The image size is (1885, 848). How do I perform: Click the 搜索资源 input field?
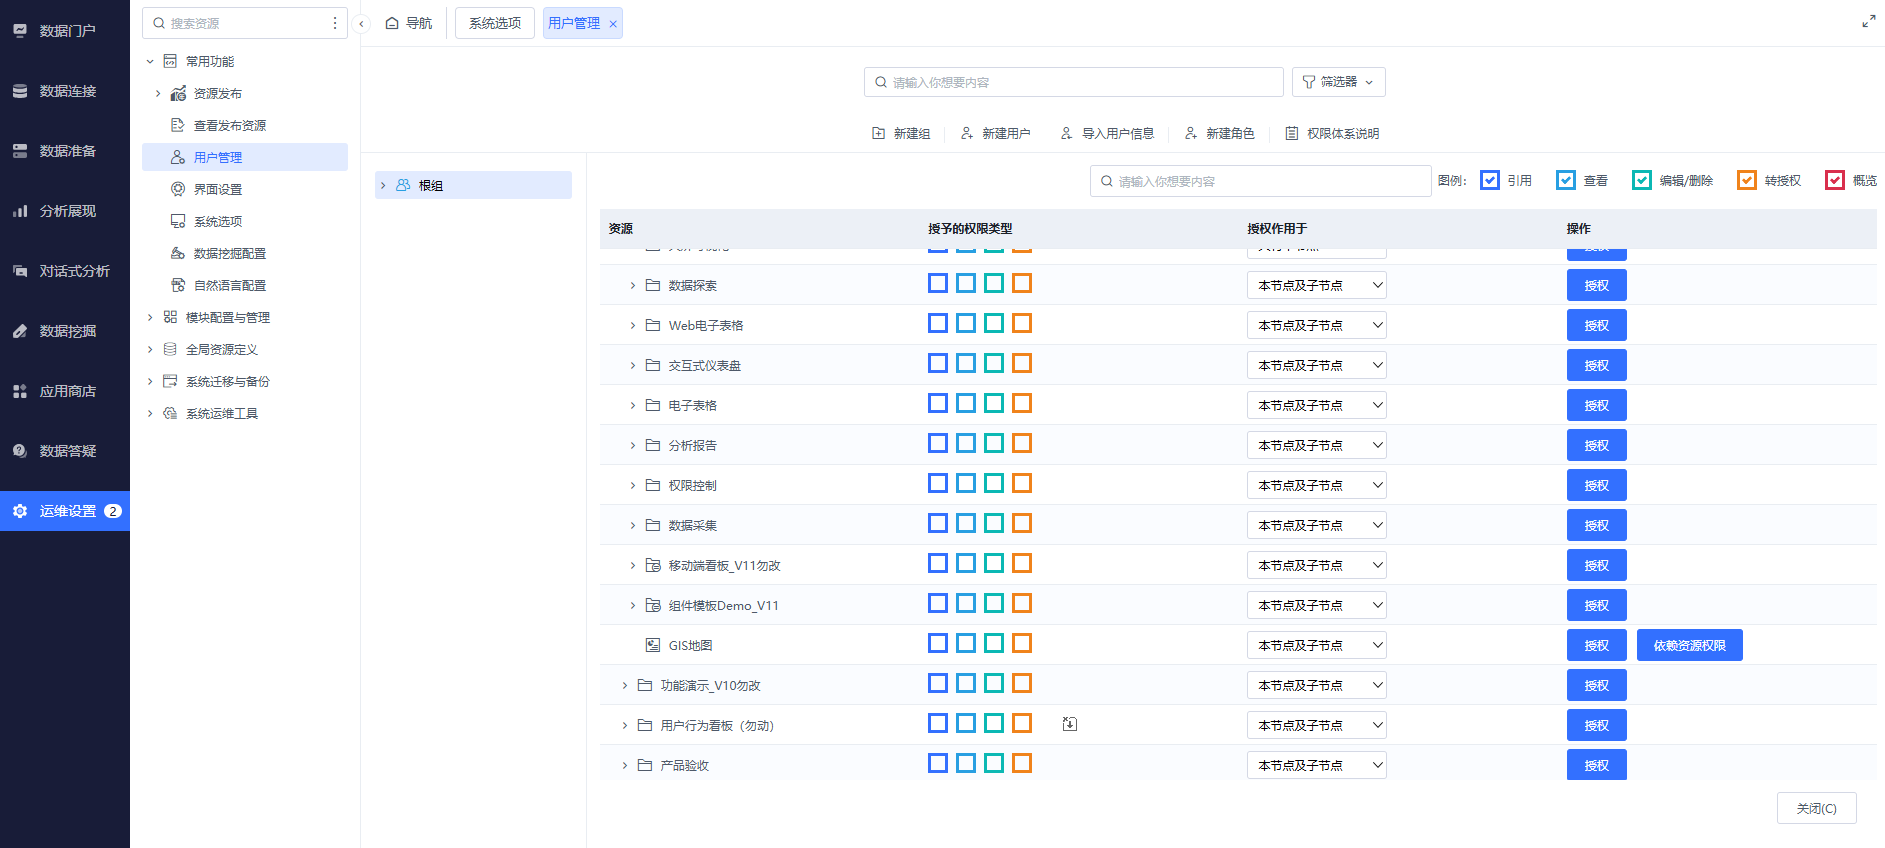(245, 23)
